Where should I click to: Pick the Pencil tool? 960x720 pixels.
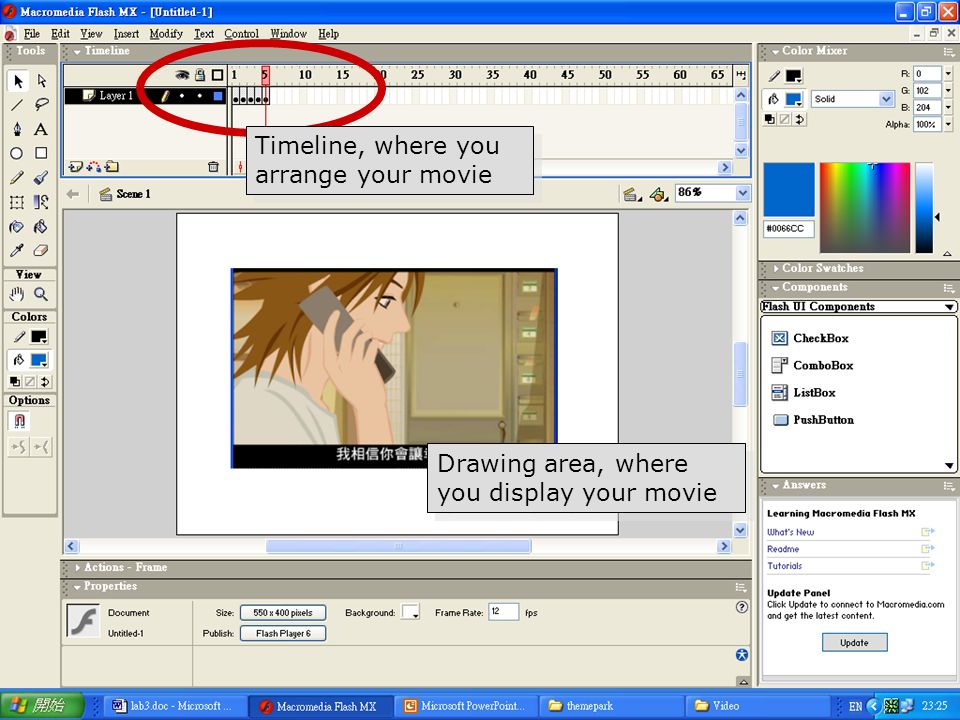pyautogui.click(x=17, y=178)
